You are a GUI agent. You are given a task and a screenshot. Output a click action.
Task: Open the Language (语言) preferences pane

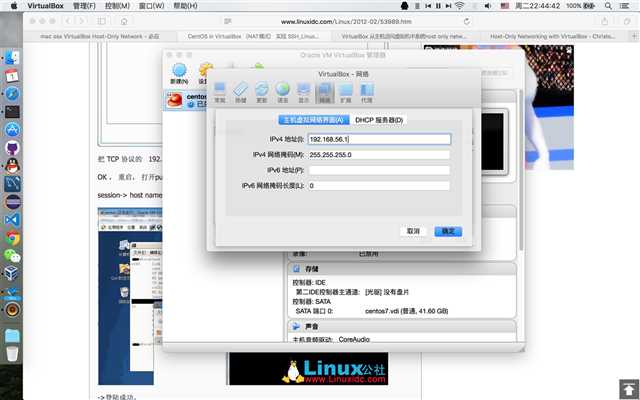(282, 93)
